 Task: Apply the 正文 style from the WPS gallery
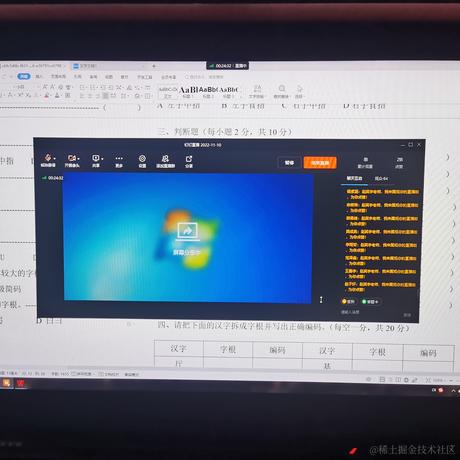[x=168, y=92]
